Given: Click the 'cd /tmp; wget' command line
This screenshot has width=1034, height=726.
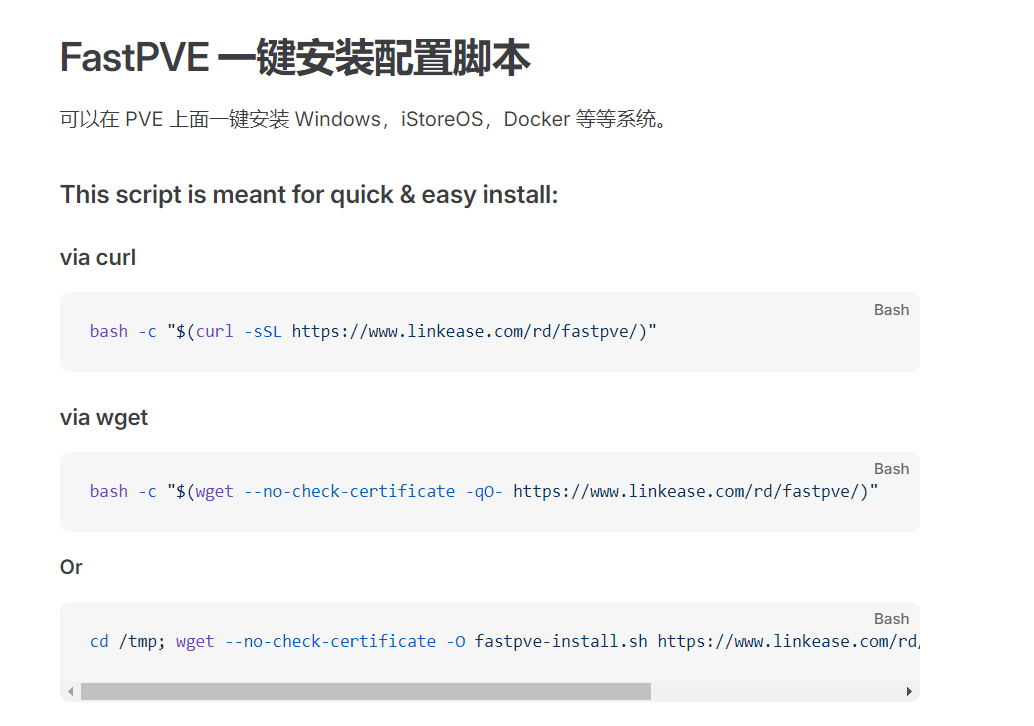Looking at the screenshot, I should [504, 641].
